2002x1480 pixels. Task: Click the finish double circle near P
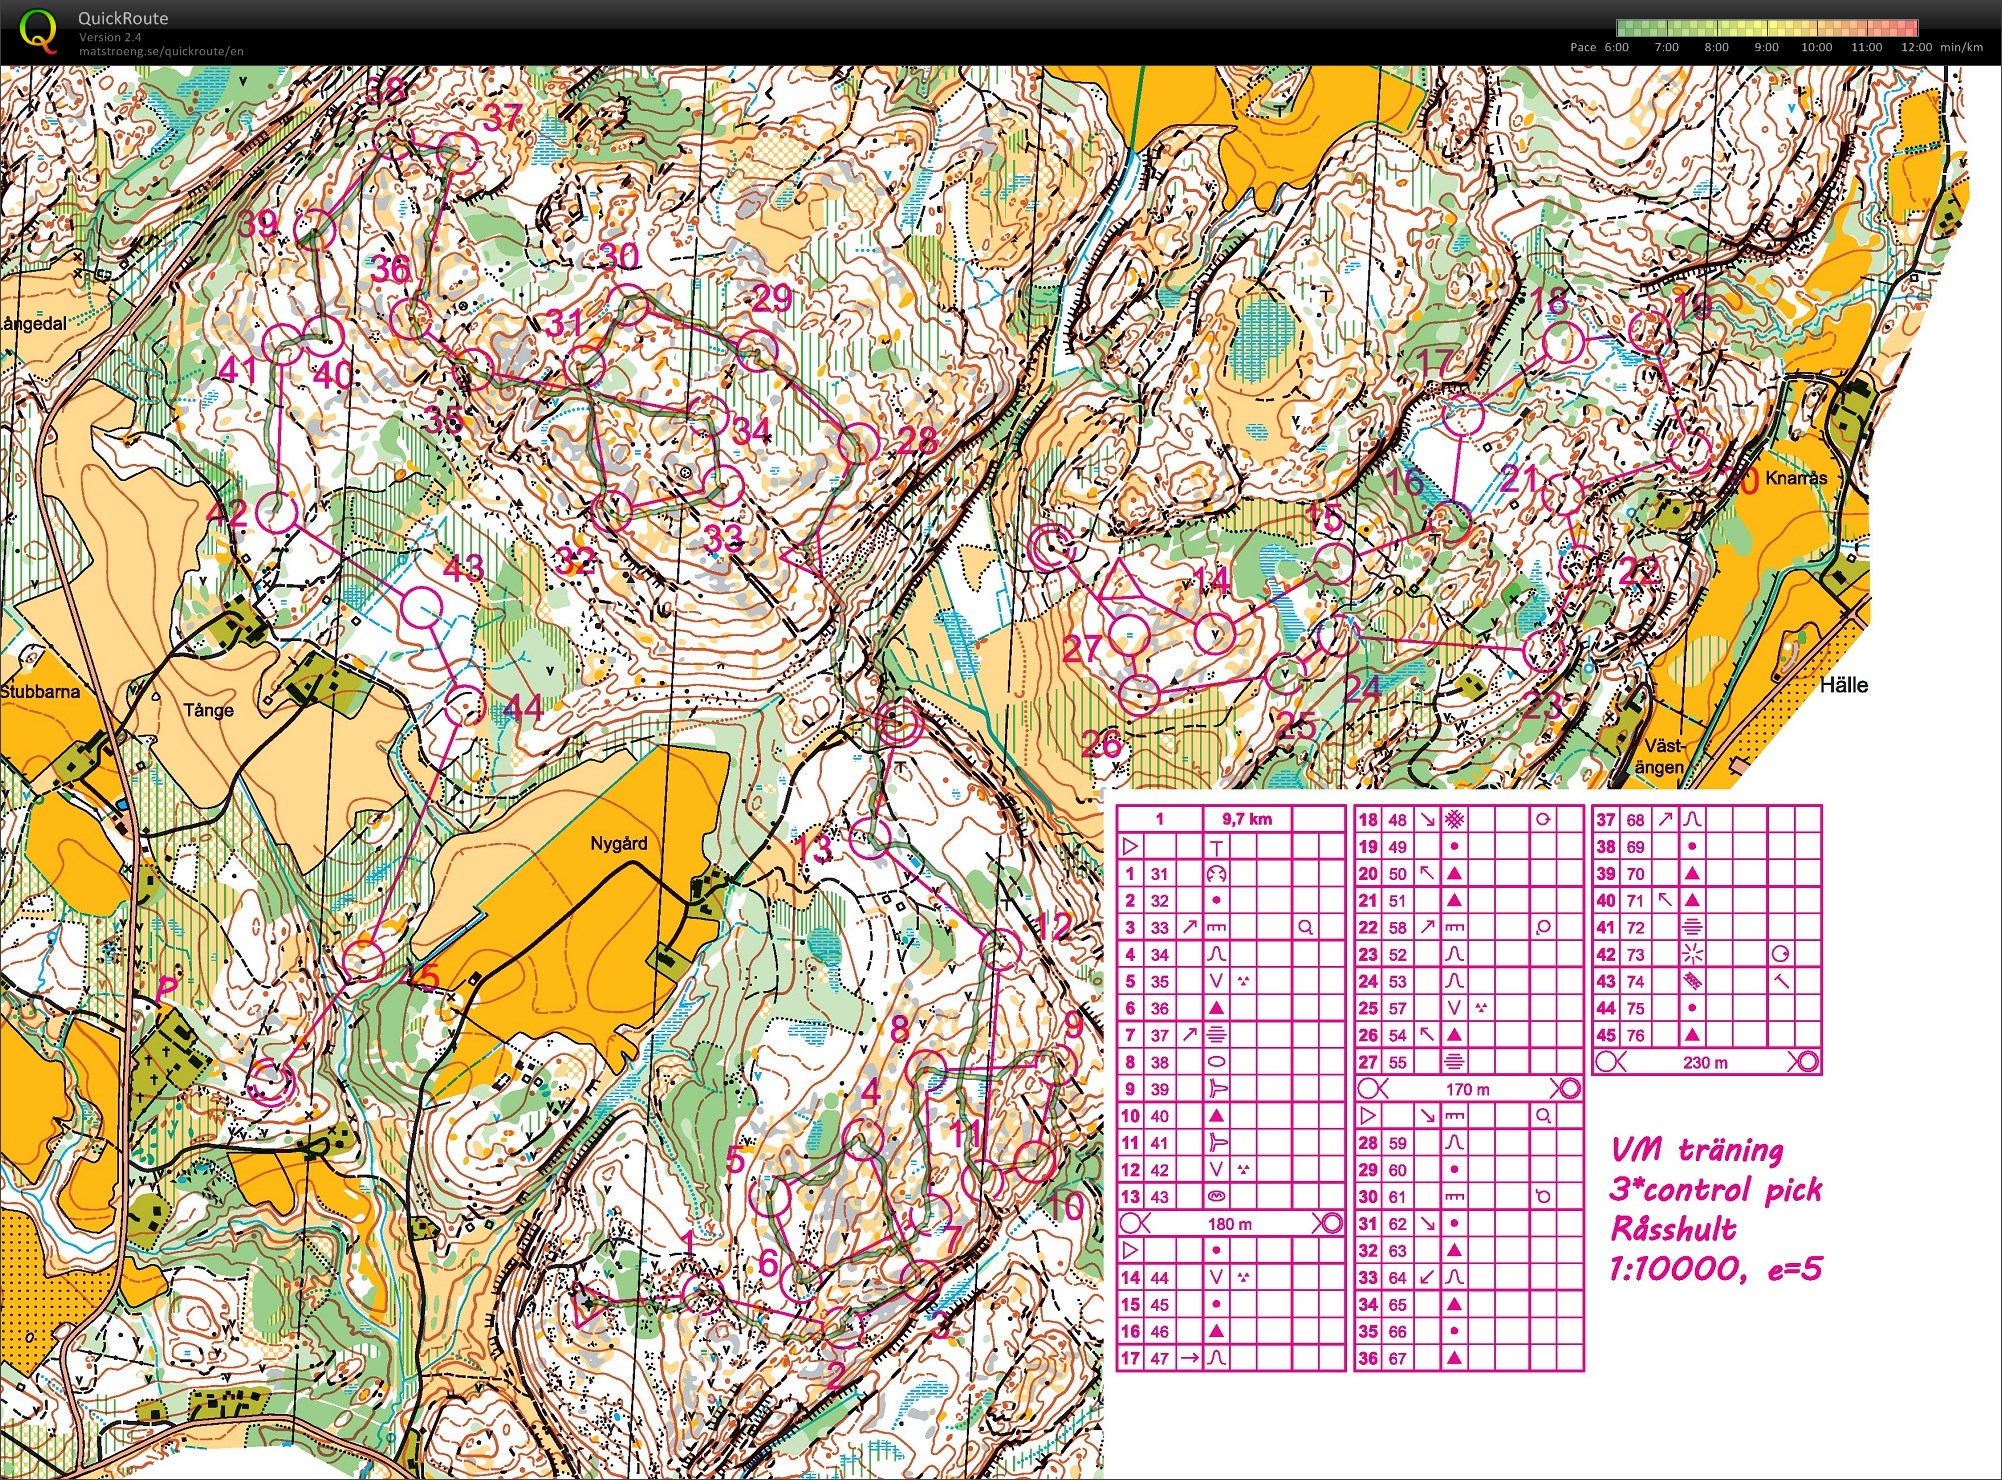(x=270, y=1082)
